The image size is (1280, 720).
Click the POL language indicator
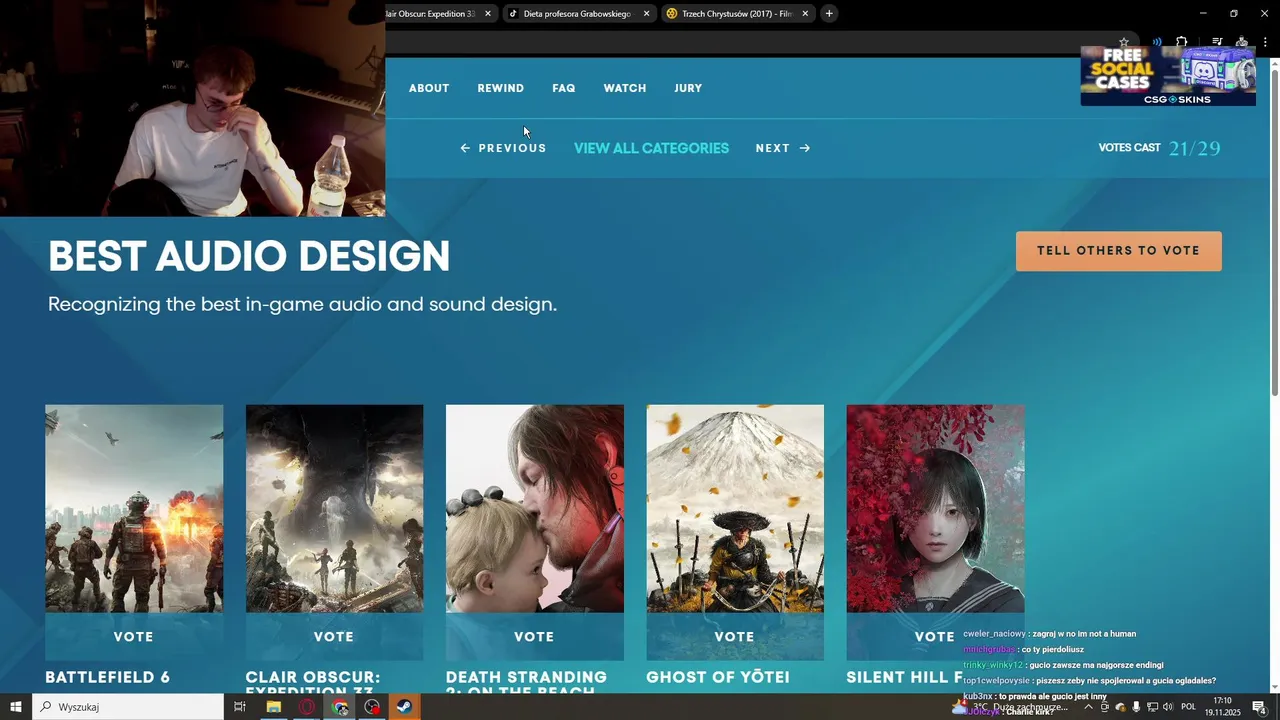(1189, 707)
